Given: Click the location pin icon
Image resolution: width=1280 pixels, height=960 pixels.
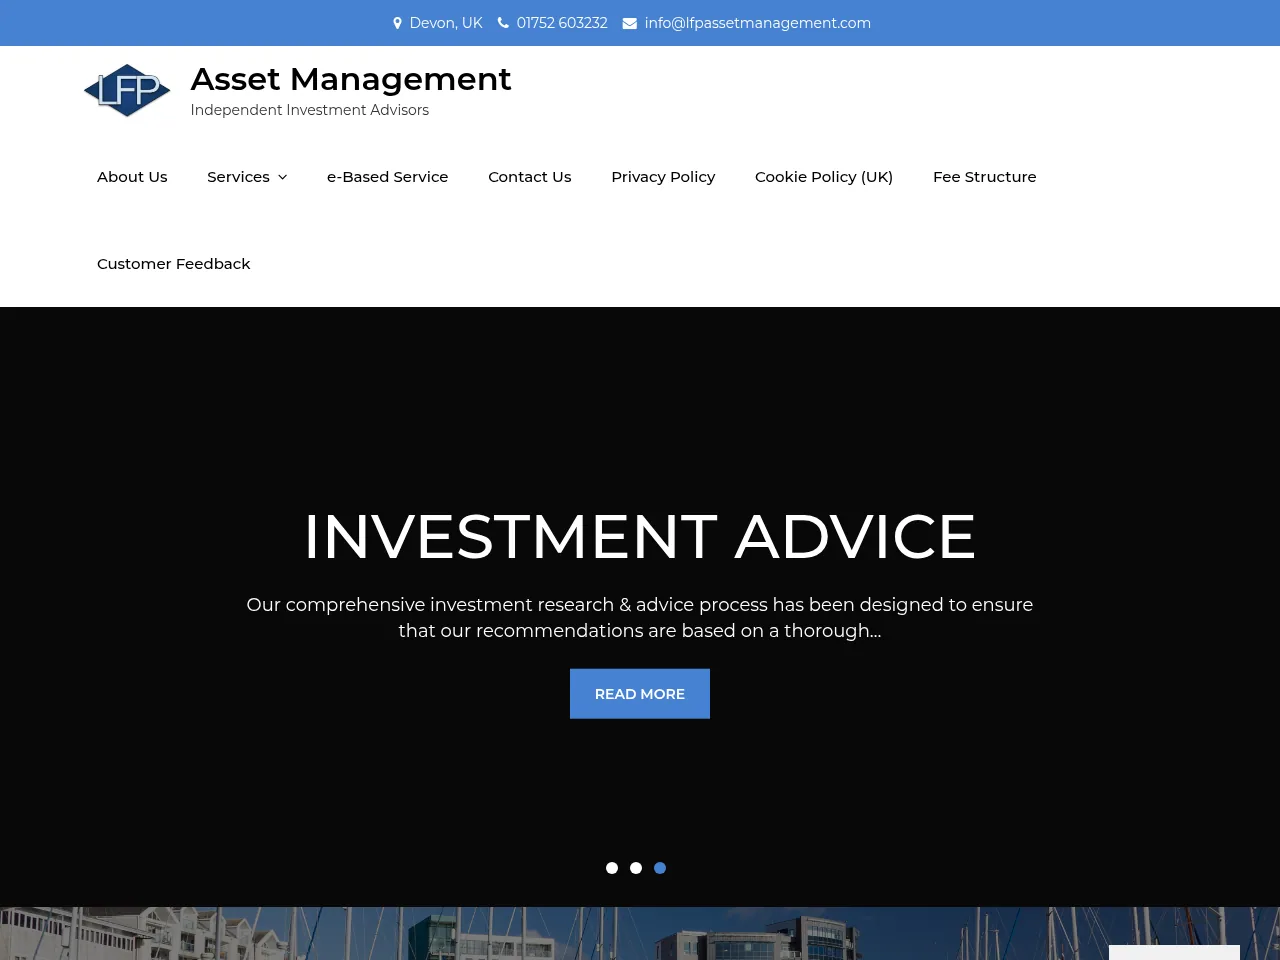Looking at the screenshot, I should pos(397,23).
